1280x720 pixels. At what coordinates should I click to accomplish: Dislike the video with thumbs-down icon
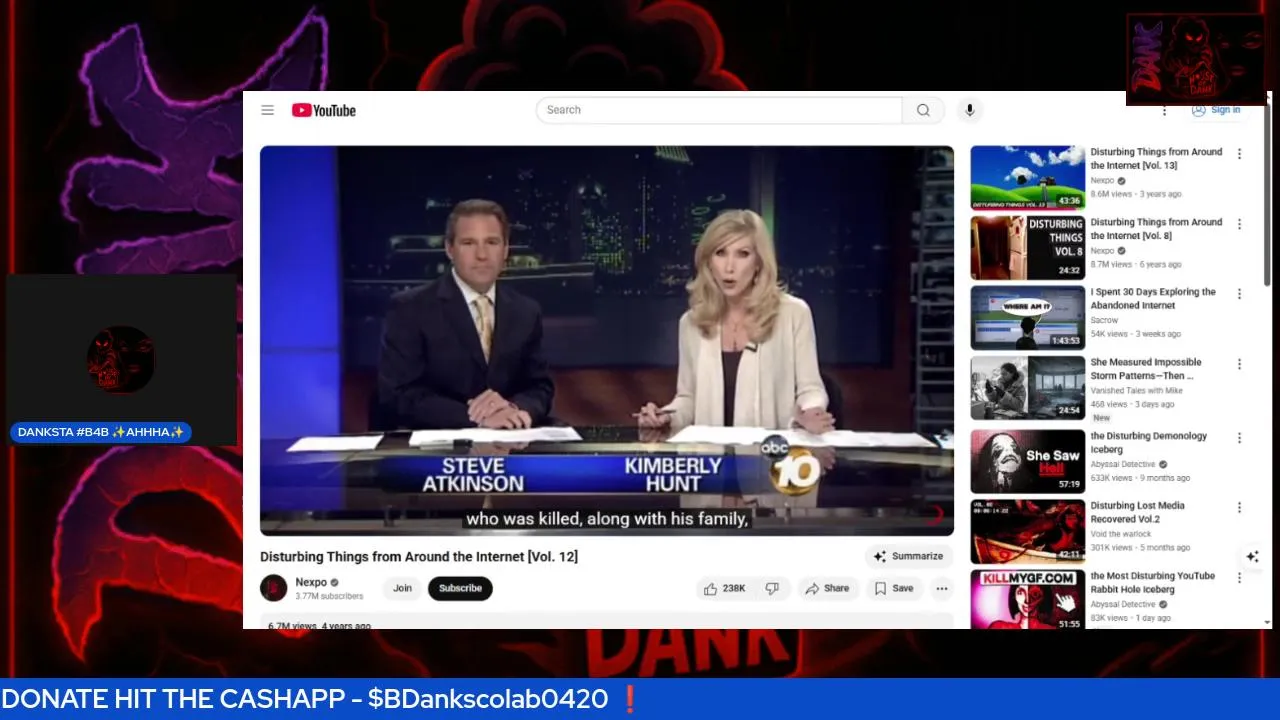pos(772,588)
